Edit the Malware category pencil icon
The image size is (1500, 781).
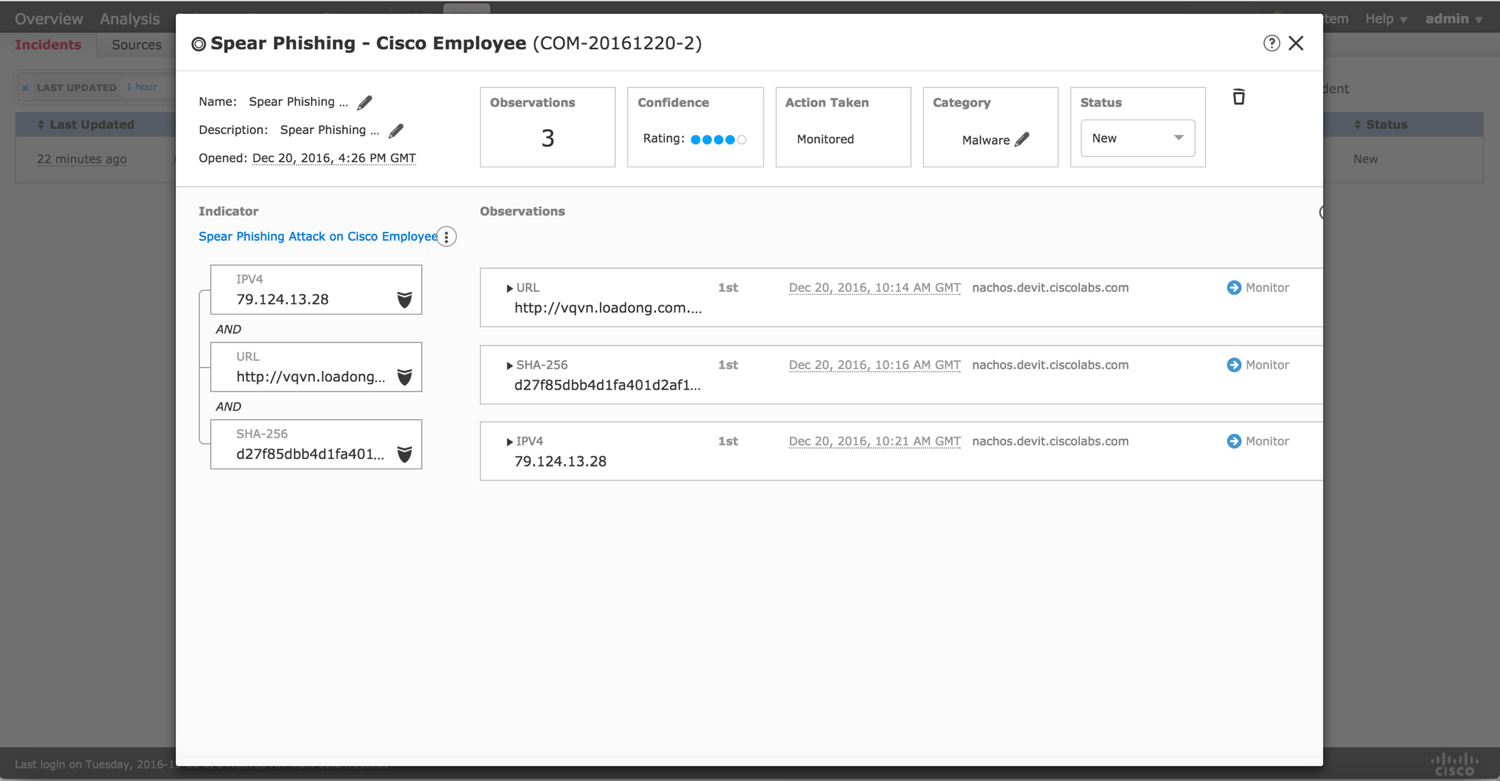tap(1022, 140)
